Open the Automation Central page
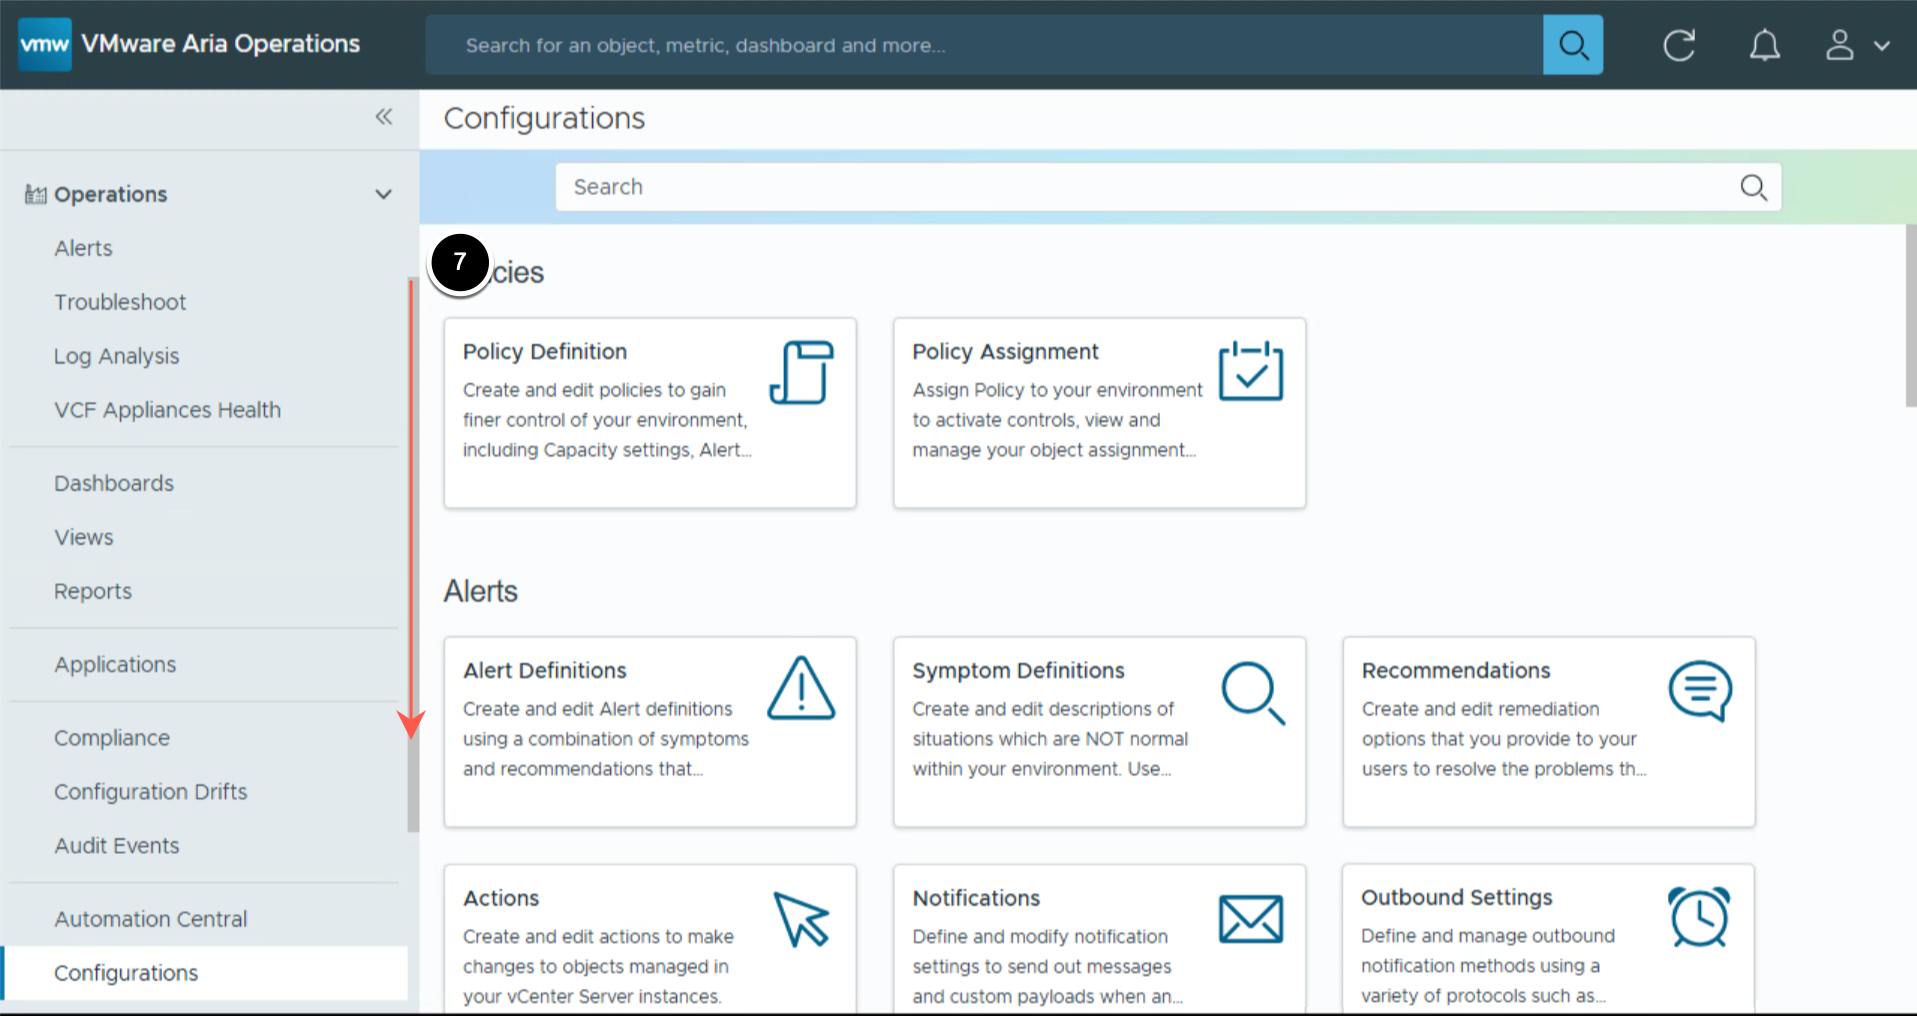Screen dimensions: 1917x1016 click(x=150, y=919)
